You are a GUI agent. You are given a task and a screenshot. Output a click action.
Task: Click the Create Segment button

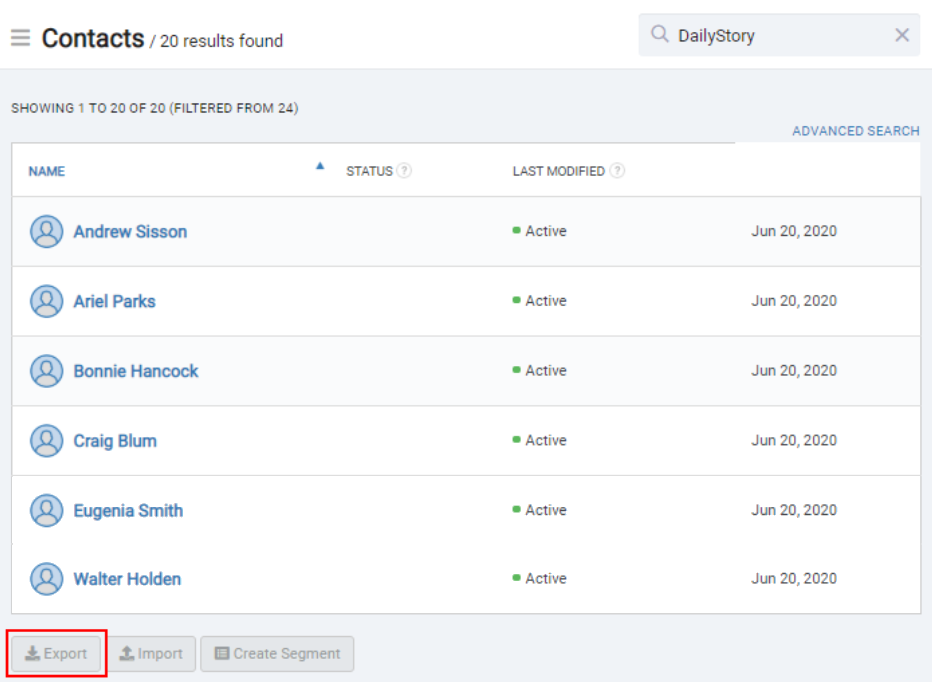click(278, 653)
